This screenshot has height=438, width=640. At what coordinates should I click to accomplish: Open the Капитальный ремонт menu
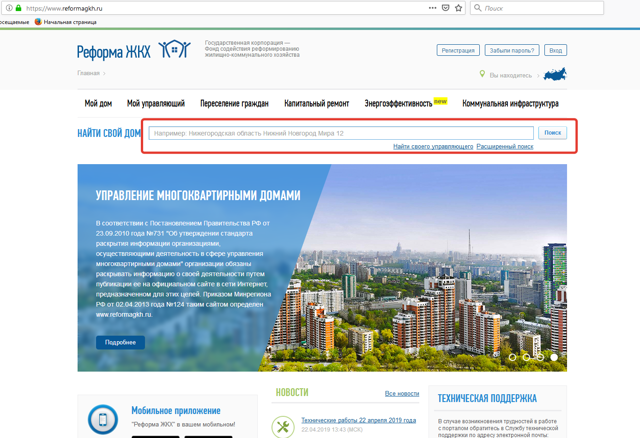click(317, 104)
